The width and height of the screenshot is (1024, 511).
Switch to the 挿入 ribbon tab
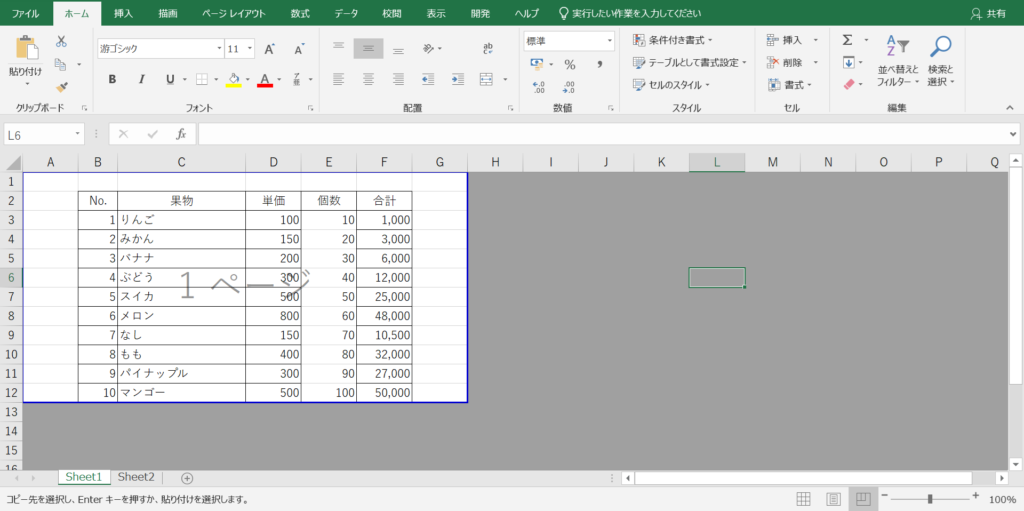(123, 13)
